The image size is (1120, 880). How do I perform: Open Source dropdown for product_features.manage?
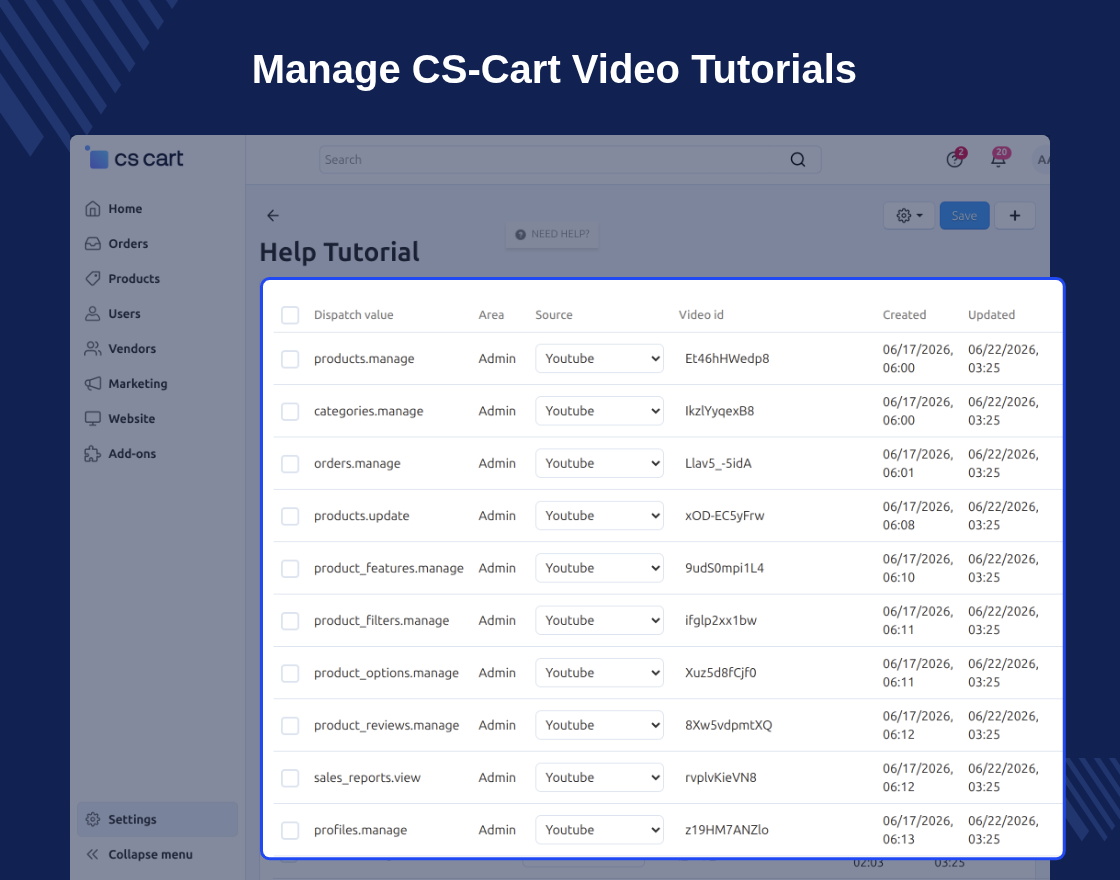click(x=599, y=568)
